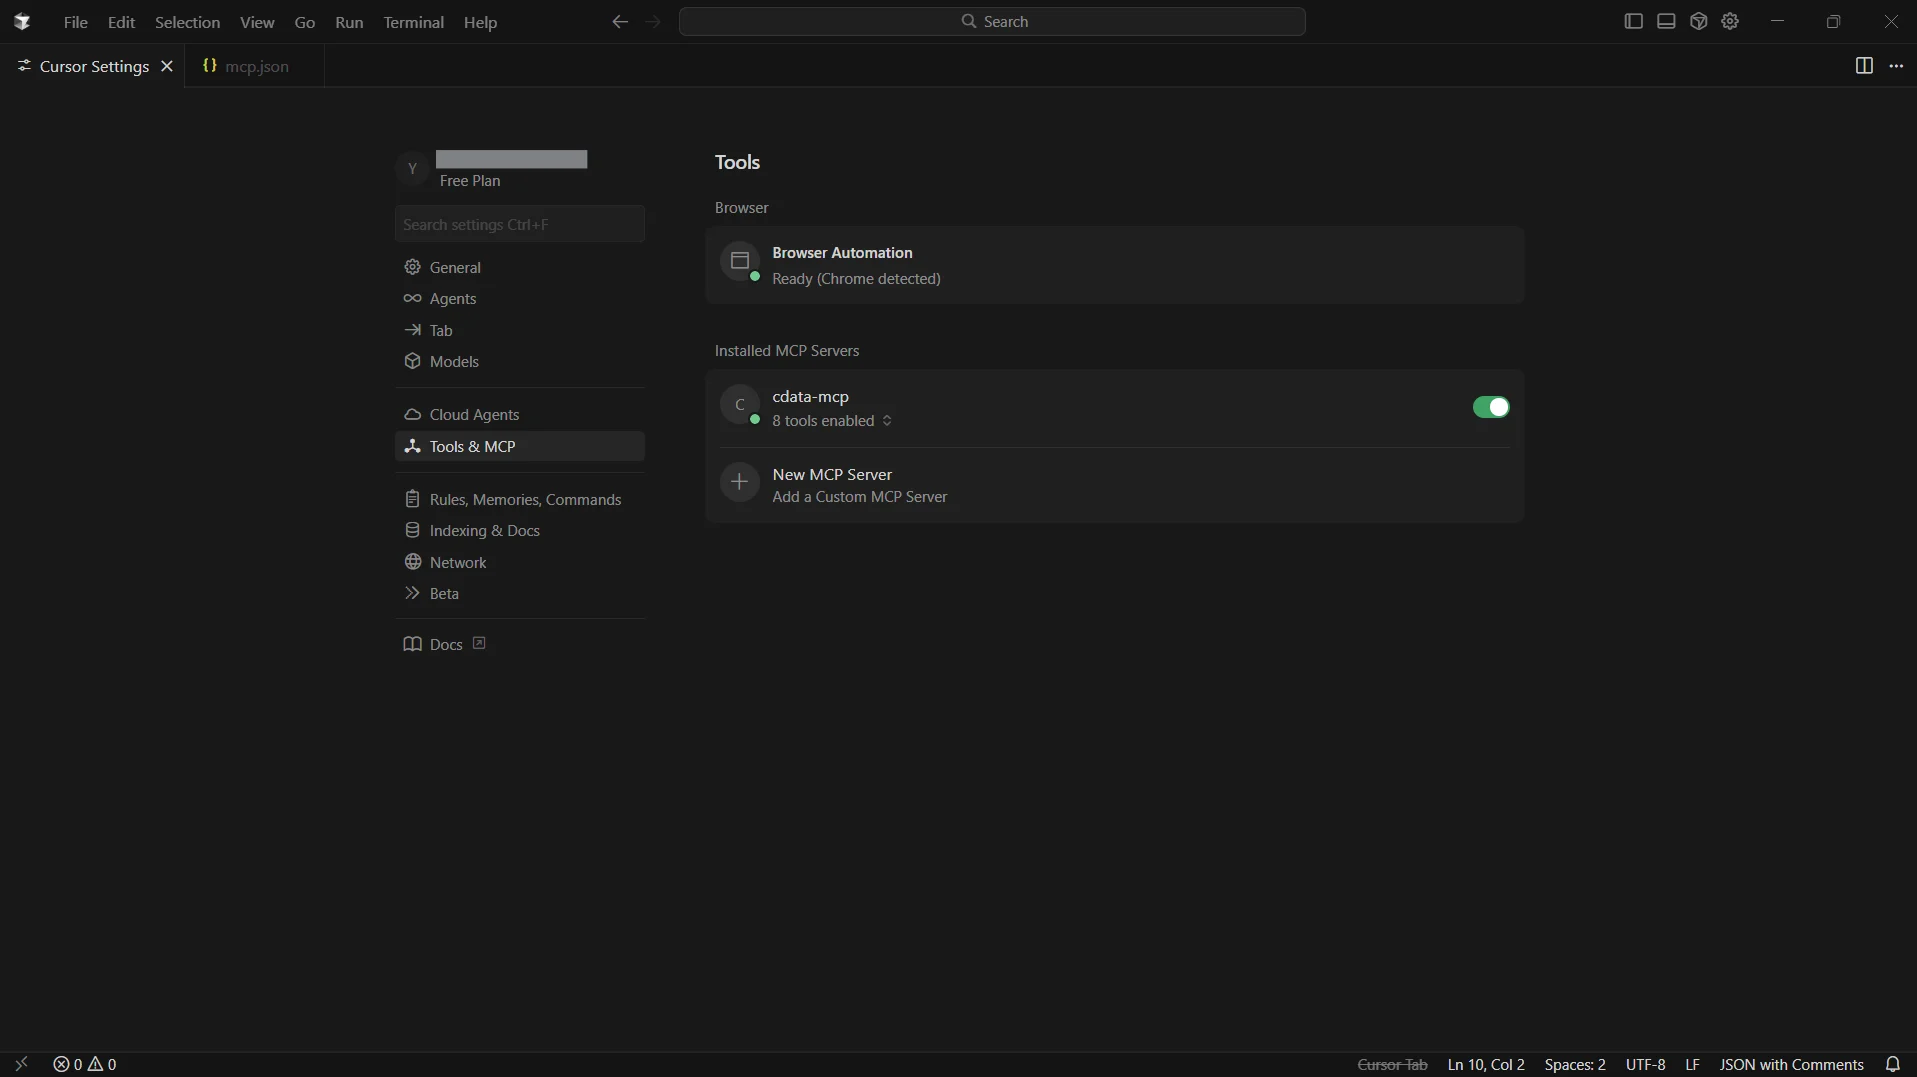Go back with the navigation arrow
The height and width of the screenshot is (1077, 1917).
(x=619, y=22)
